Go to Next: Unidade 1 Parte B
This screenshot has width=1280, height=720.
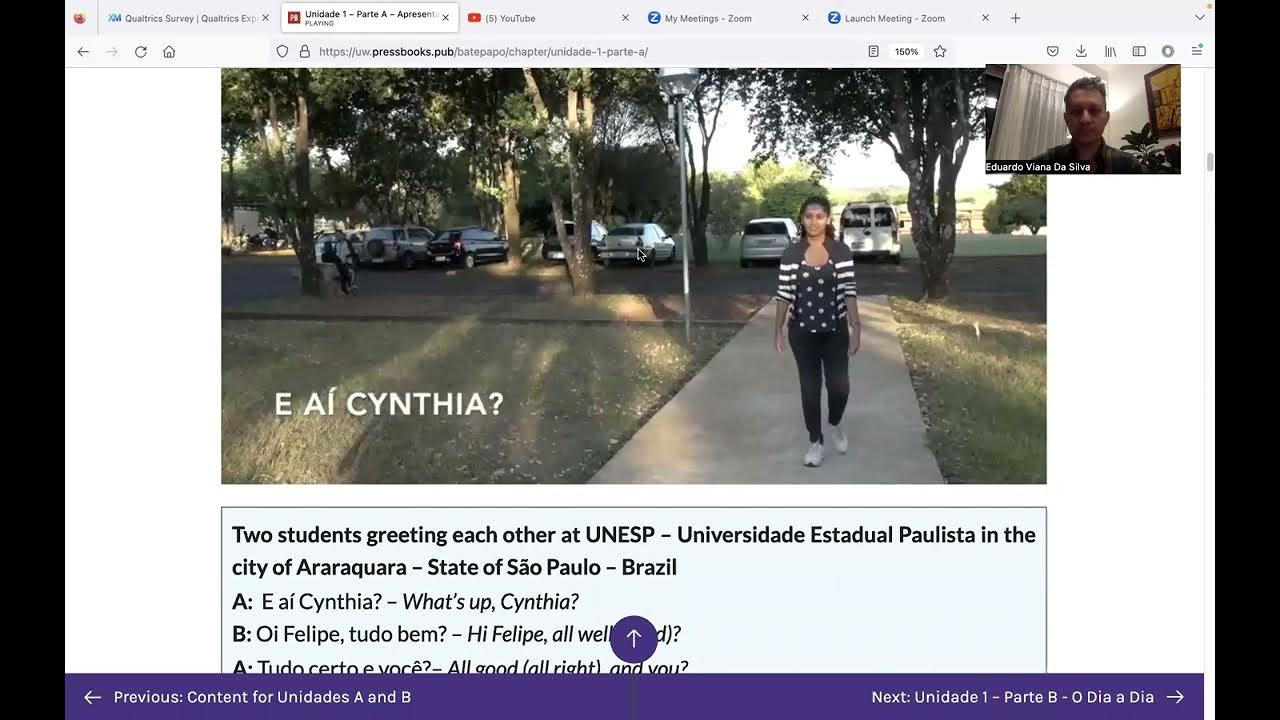(1027, 697)
